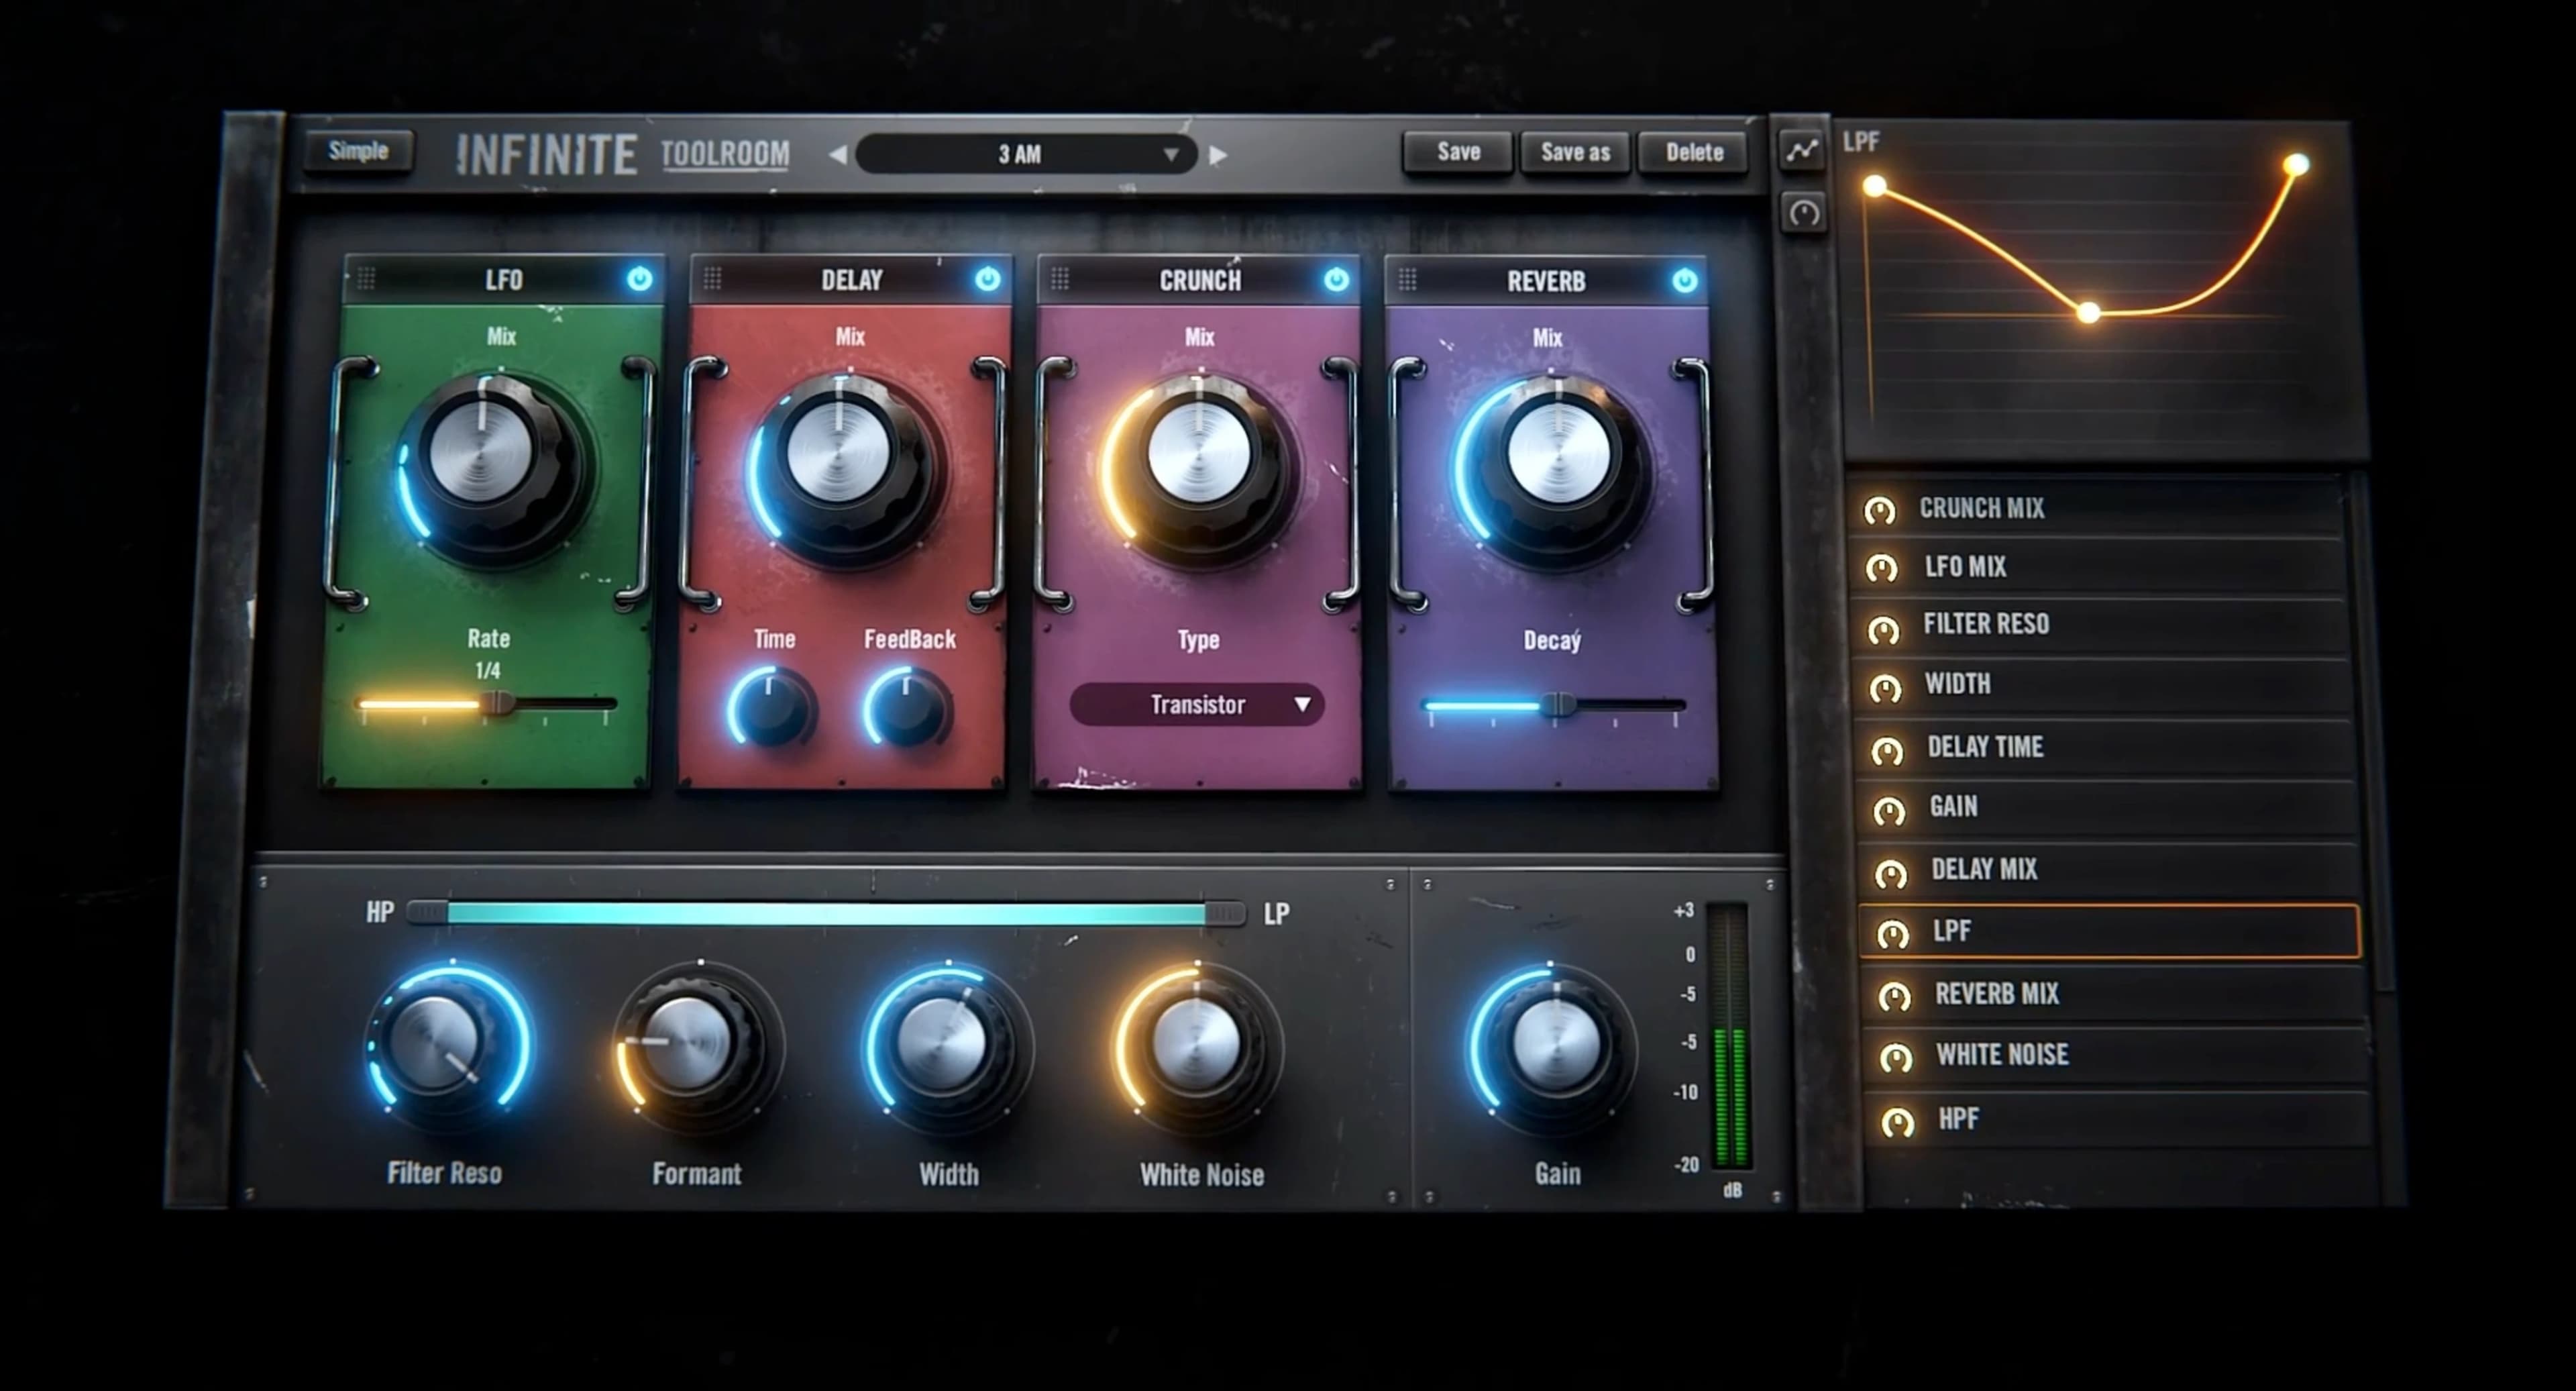This screenshot has width=2576, height=1391.
Task: Click the DELAY TIME knob icon in list
Action: 1887,751
